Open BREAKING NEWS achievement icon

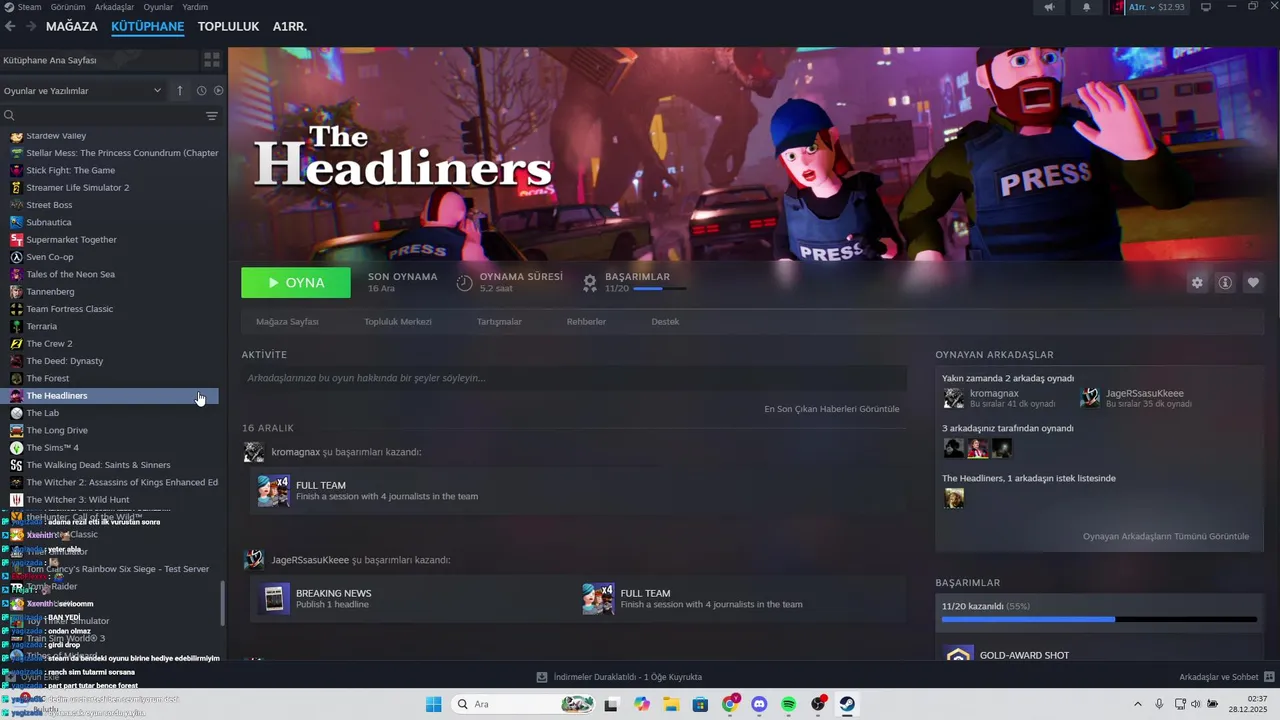[x=274, y=598]
